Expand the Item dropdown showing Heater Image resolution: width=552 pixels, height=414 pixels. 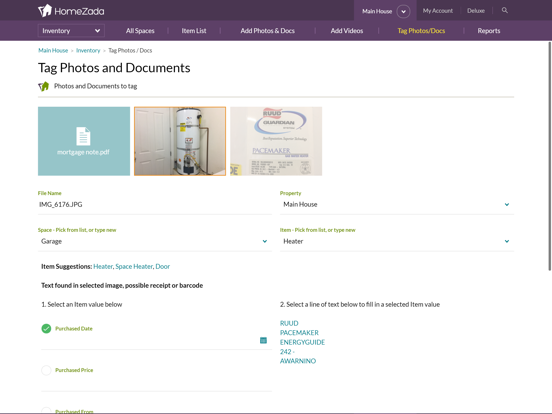[x=397, y=242]
